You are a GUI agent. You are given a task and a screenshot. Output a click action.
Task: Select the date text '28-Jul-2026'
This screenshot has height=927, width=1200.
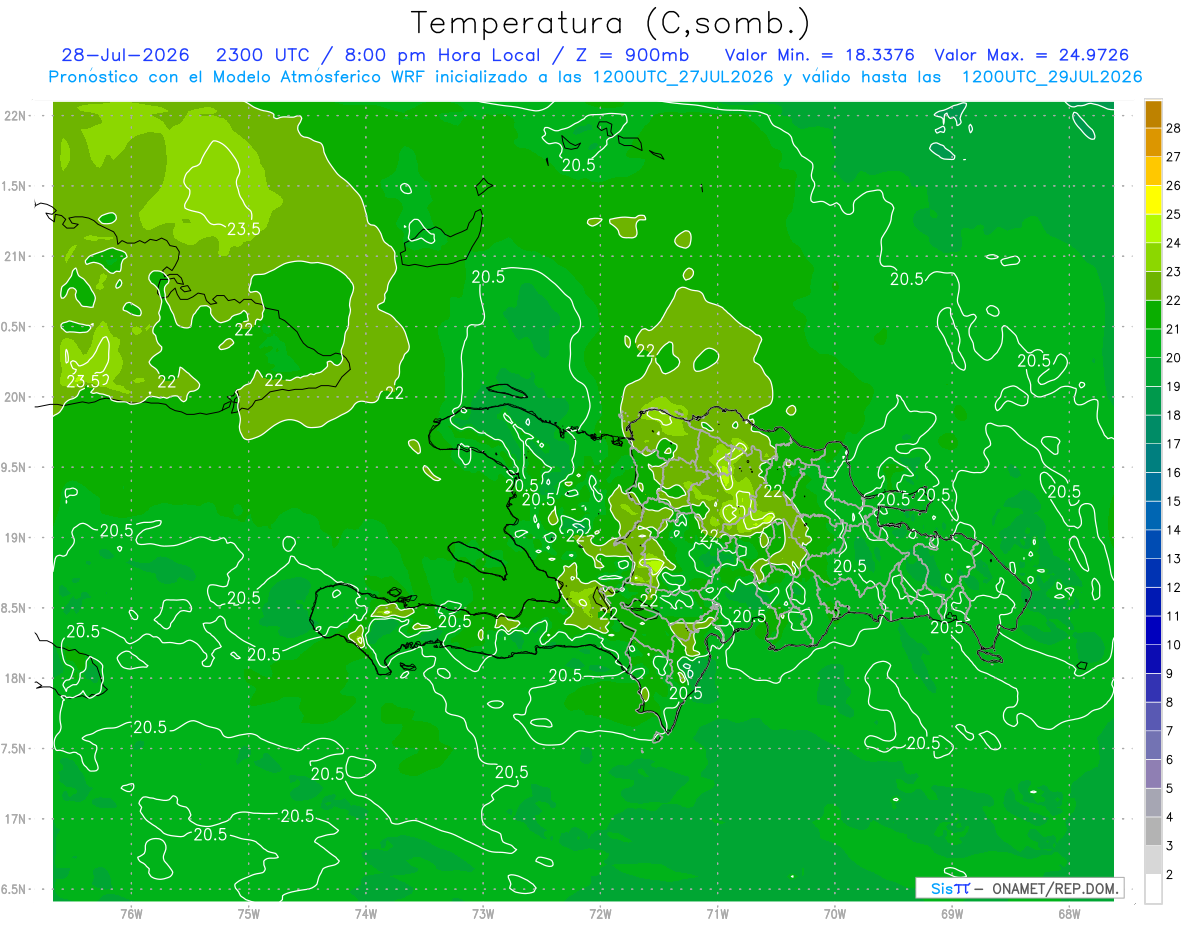(x=128, y=55)
